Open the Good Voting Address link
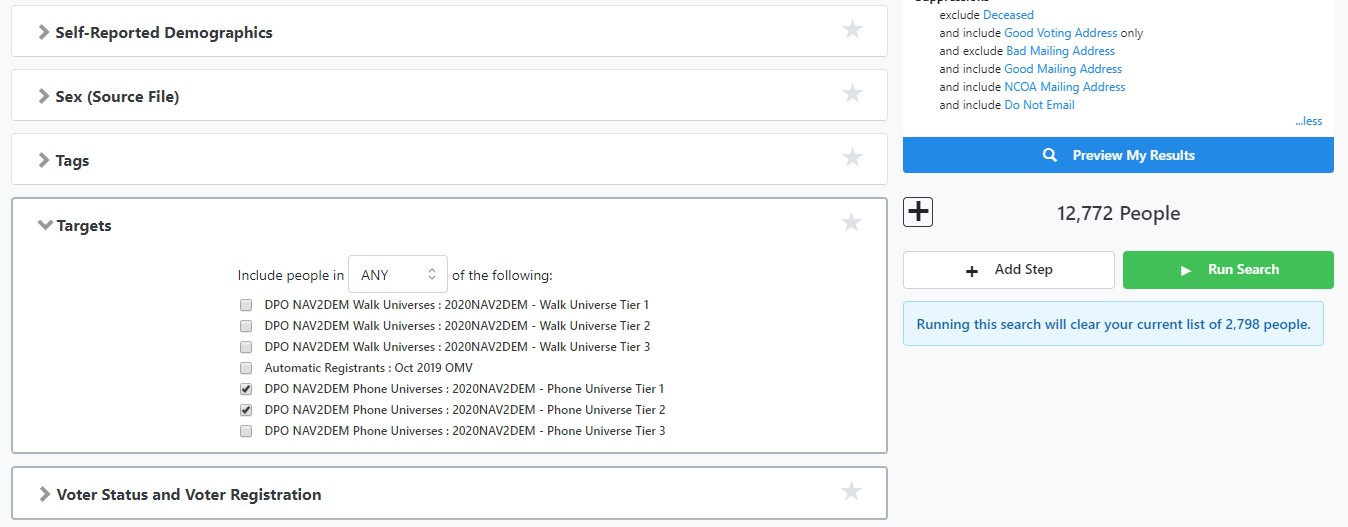 pyautogui.click(x=1060, y=33)
